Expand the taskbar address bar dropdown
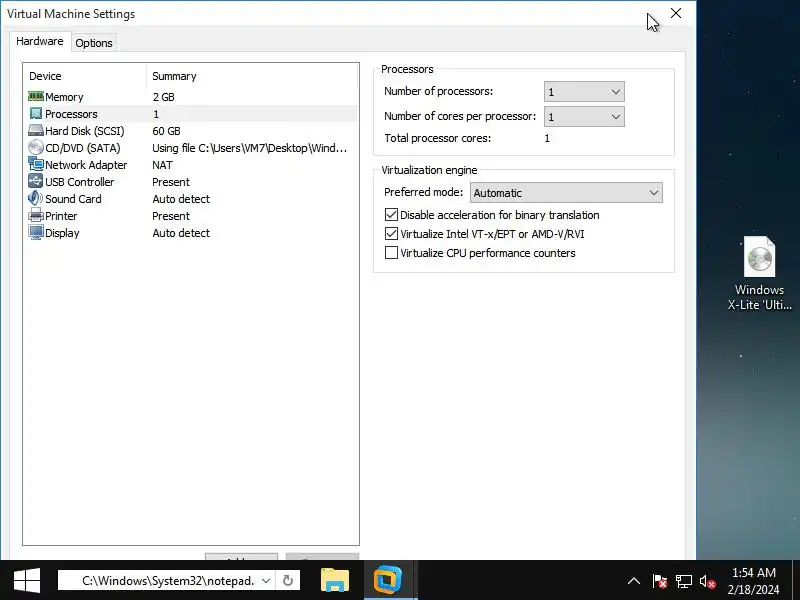The width and height of the screenshot is (800, 600). click(266, 581)
